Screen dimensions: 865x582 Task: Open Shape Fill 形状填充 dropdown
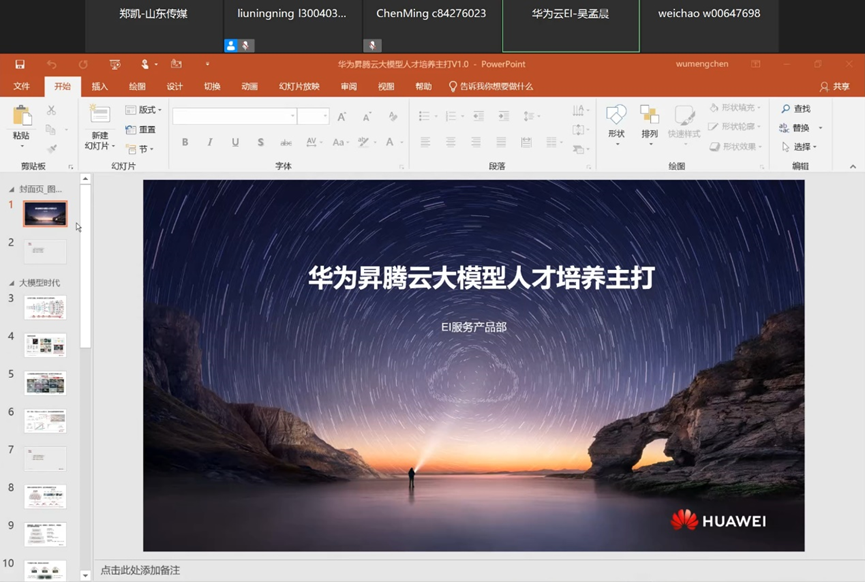click(x=735, y=108)
